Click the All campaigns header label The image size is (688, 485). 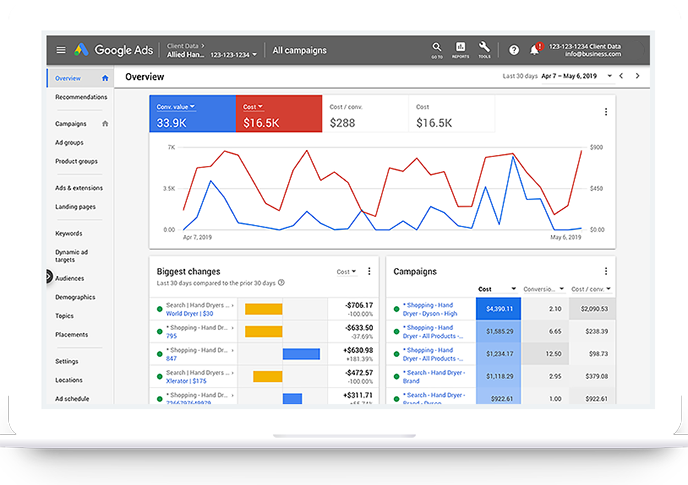[x=300, y=50]
